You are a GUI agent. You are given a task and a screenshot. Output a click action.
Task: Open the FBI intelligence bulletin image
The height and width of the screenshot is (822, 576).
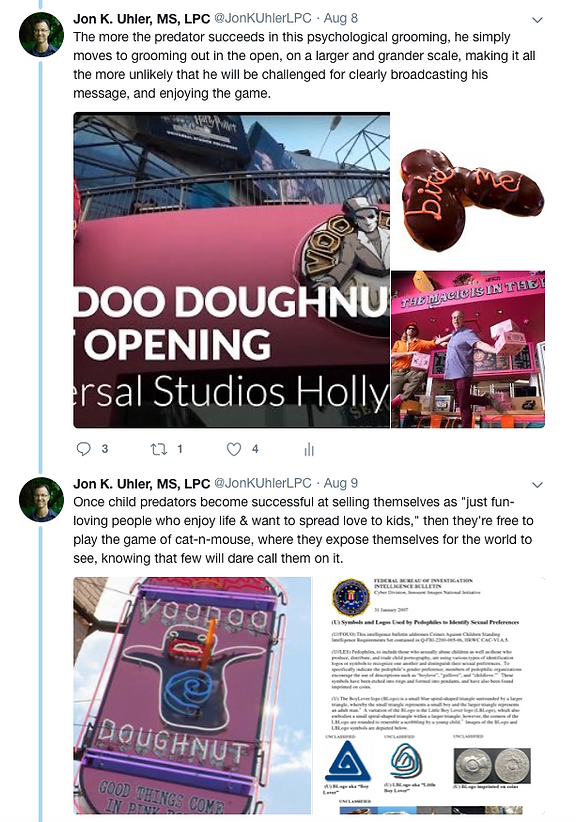coord(430,695)
